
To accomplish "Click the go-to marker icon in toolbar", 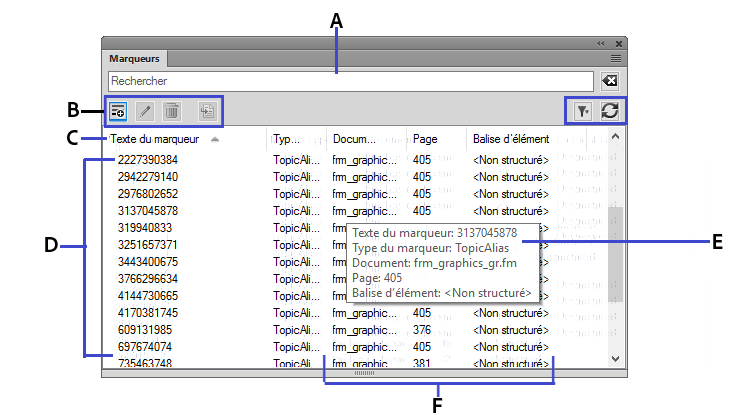I will 207,111.
